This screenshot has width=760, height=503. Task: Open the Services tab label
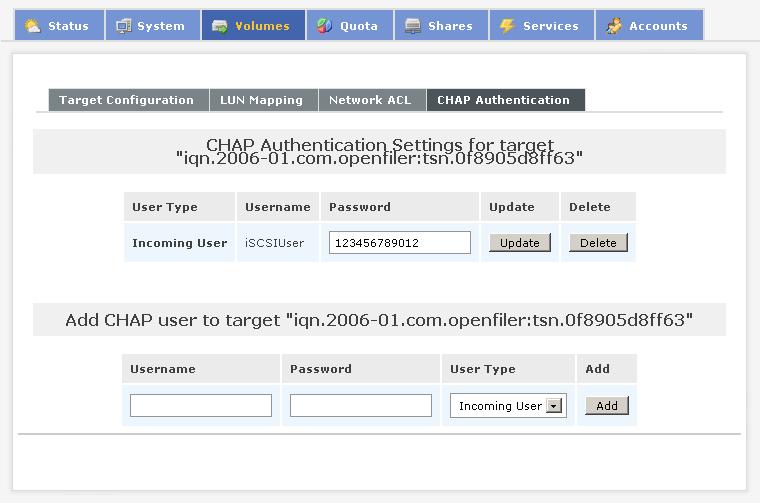550,26
